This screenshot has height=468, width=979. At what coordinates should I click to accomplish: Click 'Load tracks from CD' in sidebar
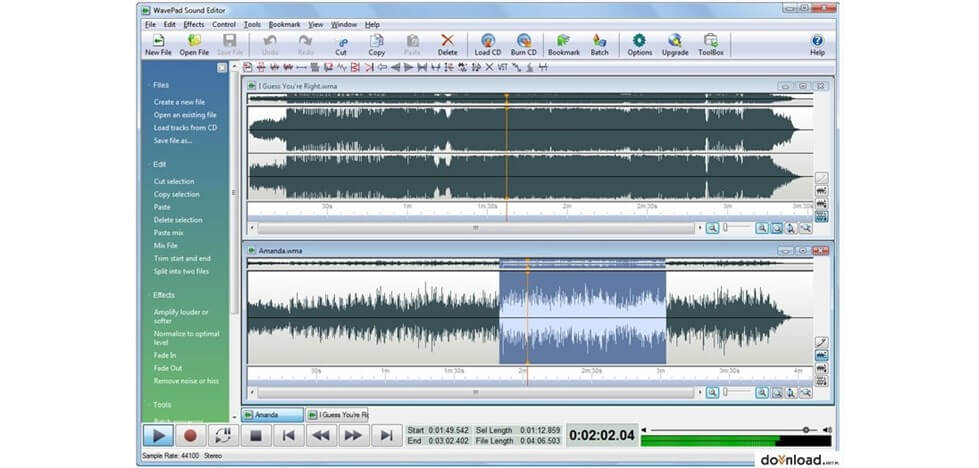pyautogui.click(x=185, y=127)
